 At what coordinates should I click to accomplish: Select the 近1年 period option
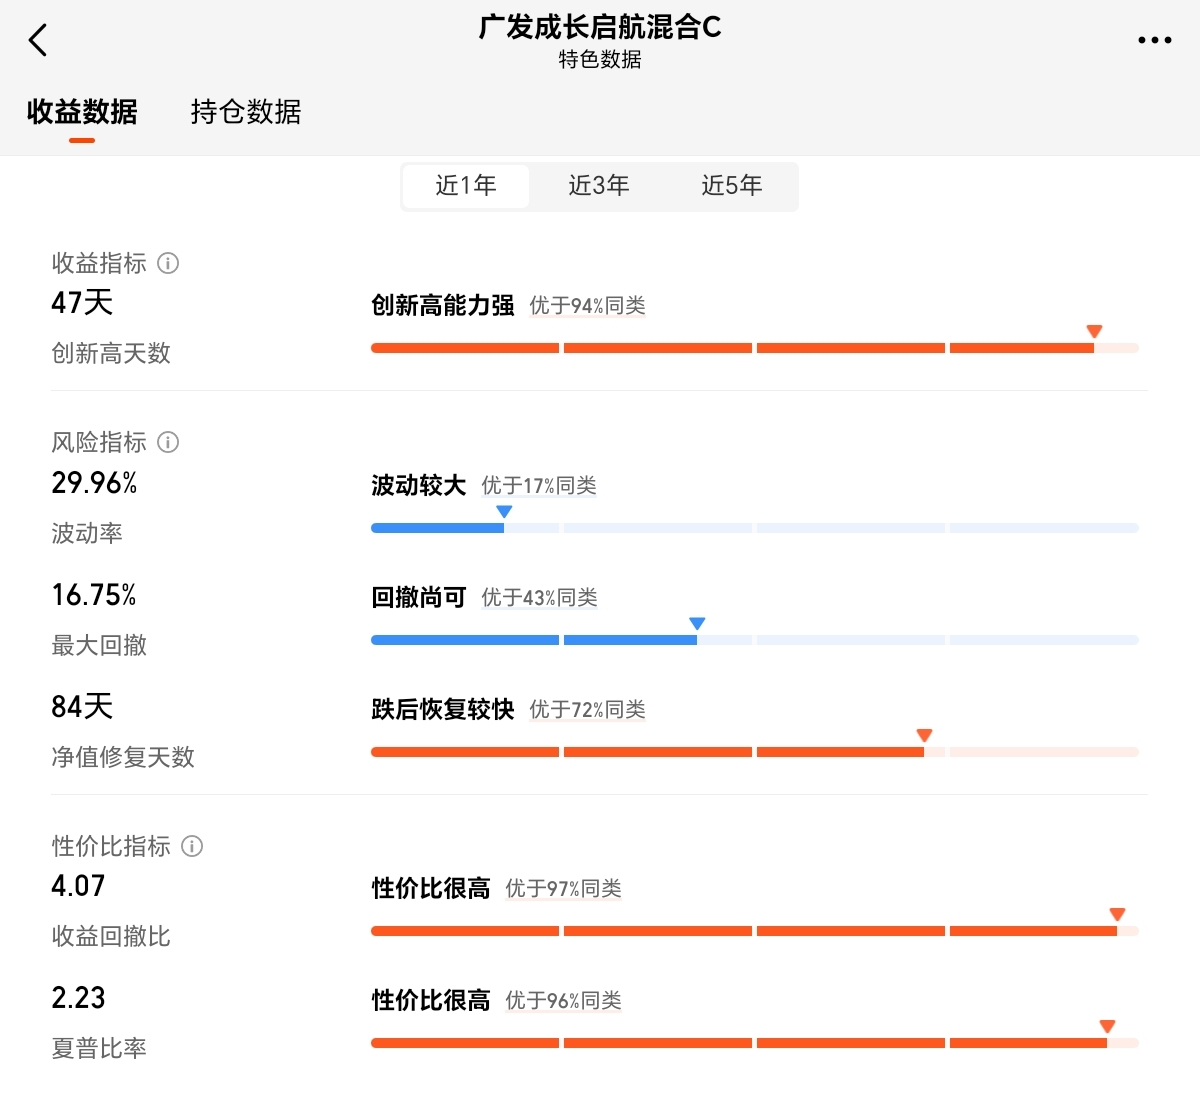coord(466,186)
